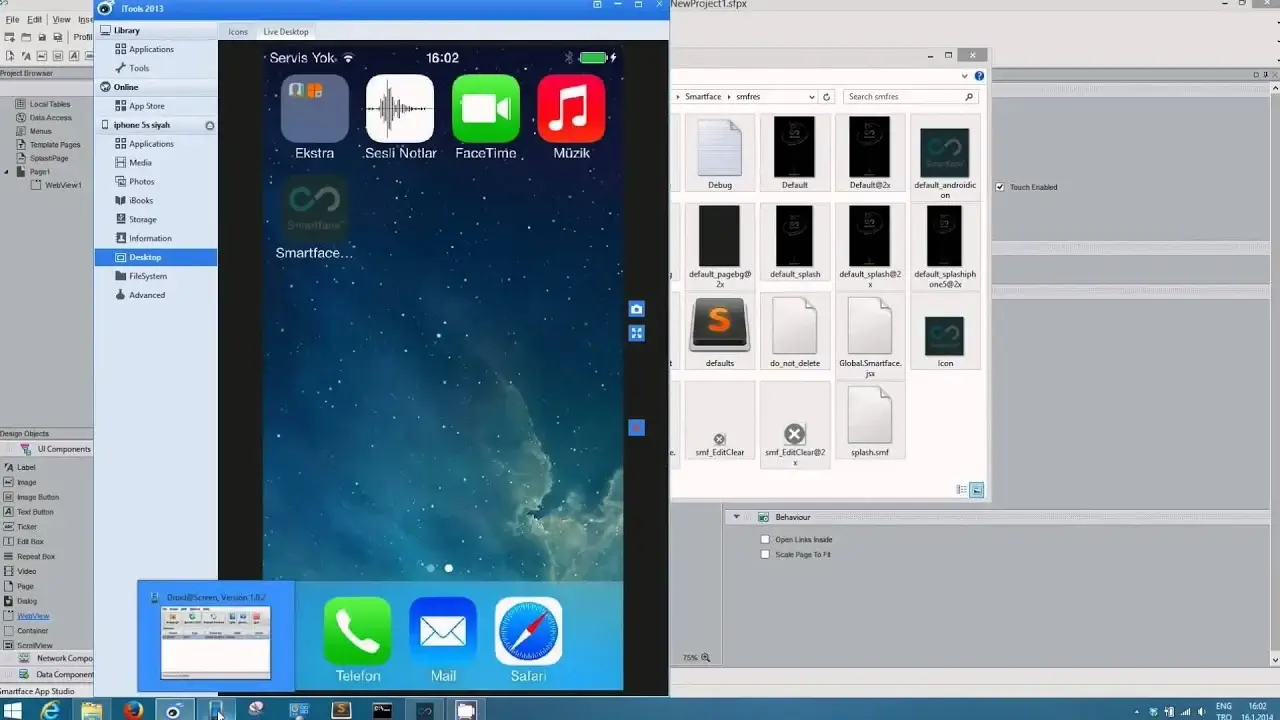The height and width of the screenshot is (720, 1280).
Task: Click the fullscreen icon next to the device view
Action: 637,332
